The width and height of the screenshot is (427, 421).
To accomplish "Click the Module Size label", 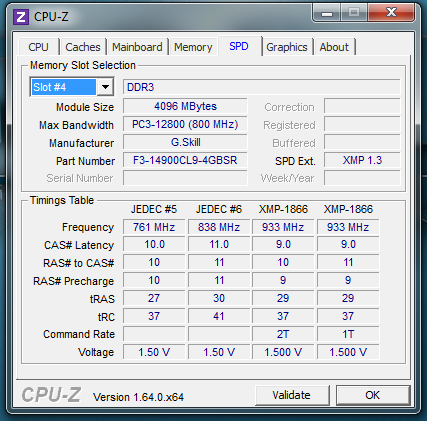I will coord(85,107).
